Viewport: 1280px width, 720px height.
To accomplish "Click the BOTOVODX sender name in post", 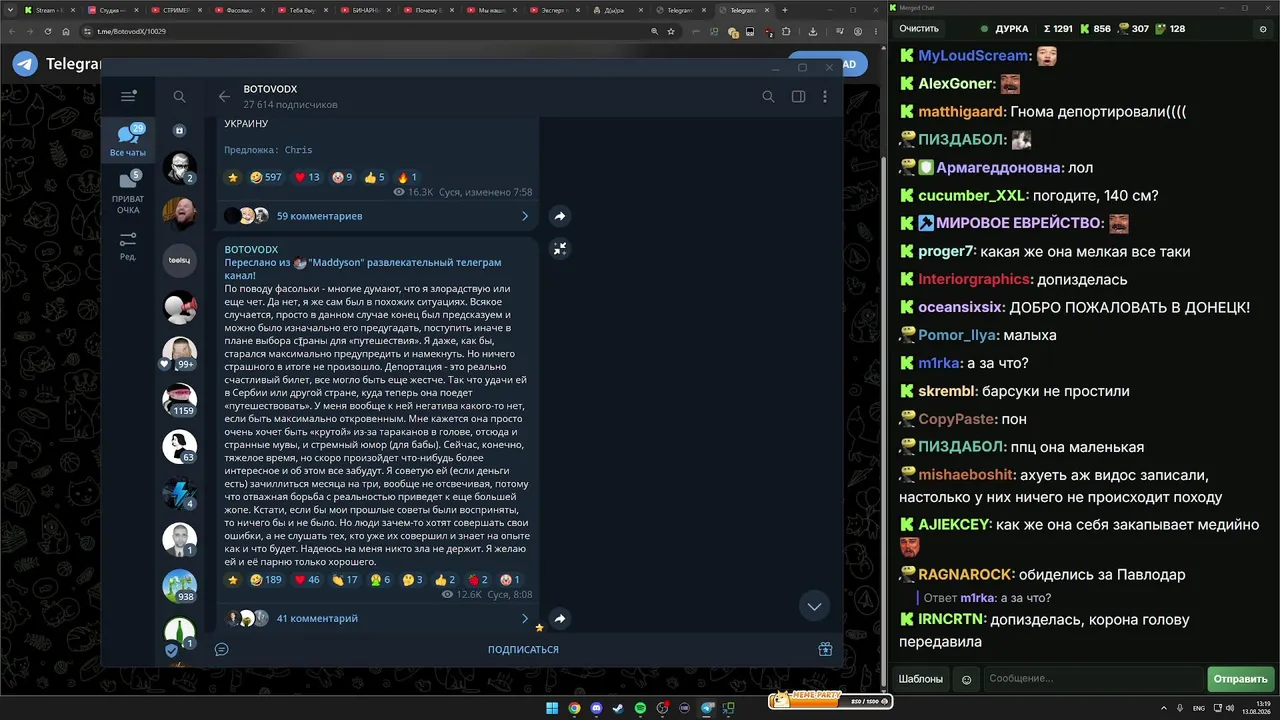I will point(251,249).
